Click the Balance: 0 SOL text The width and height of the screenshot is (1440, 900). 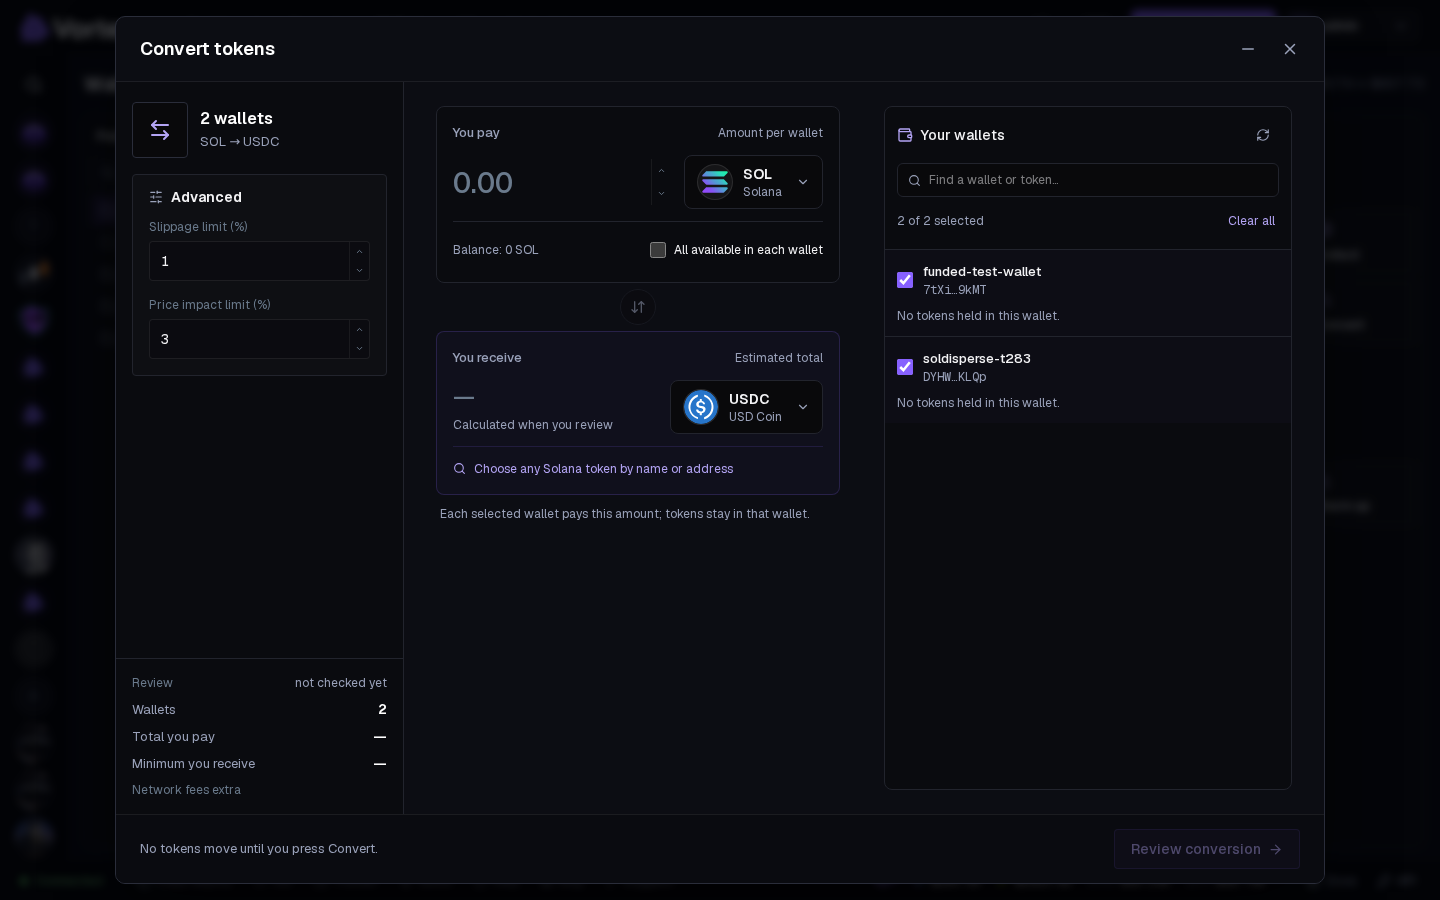click(496, 250)
